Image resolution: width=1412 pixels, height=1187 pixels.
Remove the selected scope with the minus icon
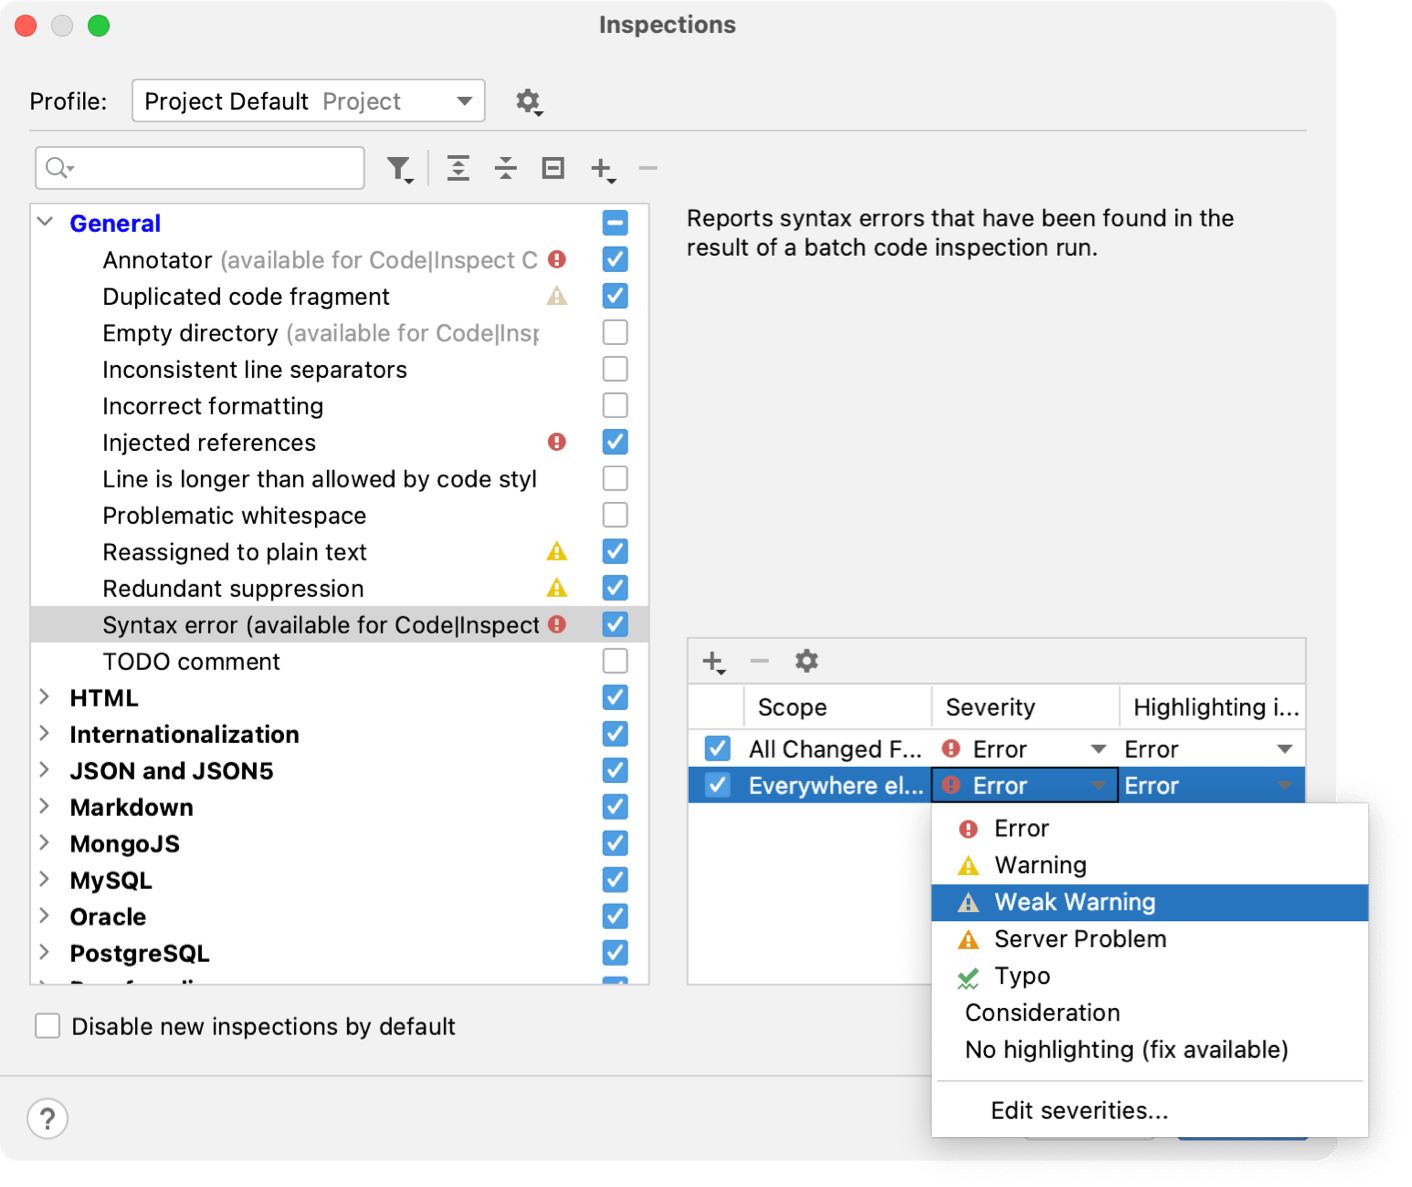pos(760,661)
